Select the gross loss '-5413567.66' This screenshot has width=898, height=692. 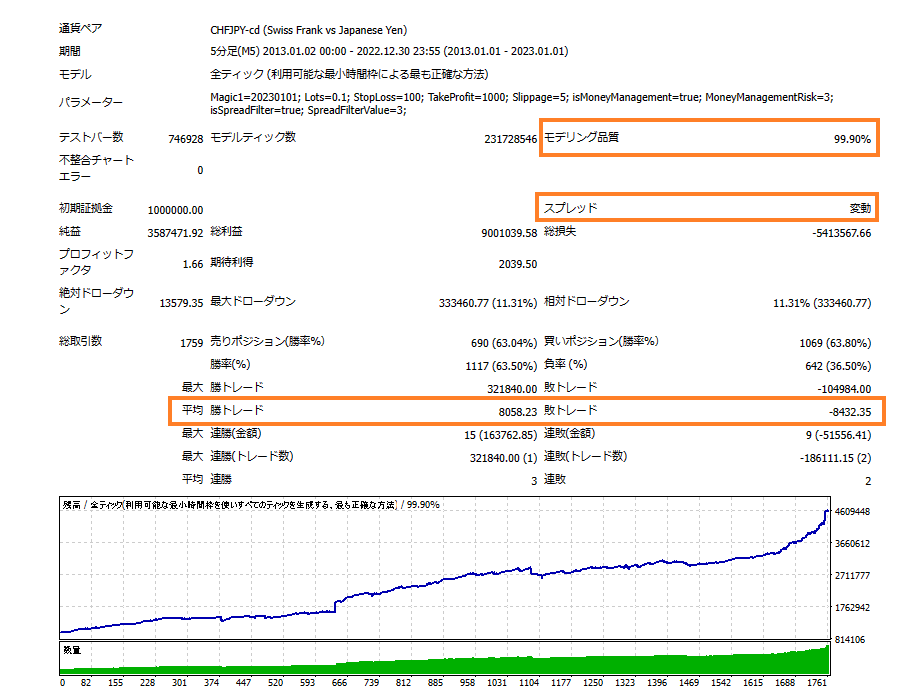click(841, 233)
